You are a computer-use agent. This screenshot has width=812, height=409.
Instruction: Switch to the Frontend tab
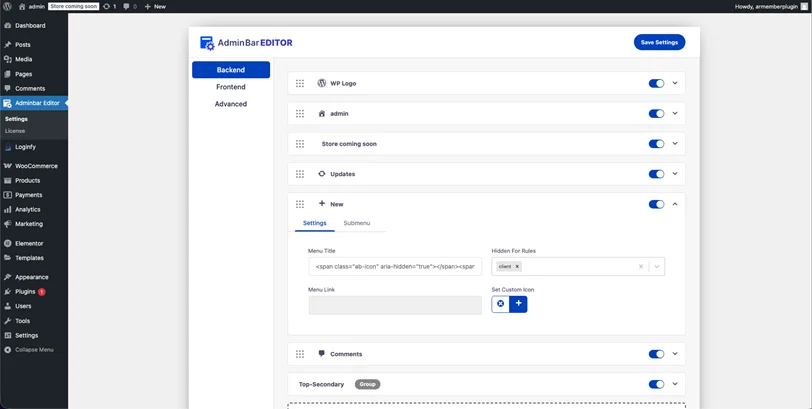(231, 87)
